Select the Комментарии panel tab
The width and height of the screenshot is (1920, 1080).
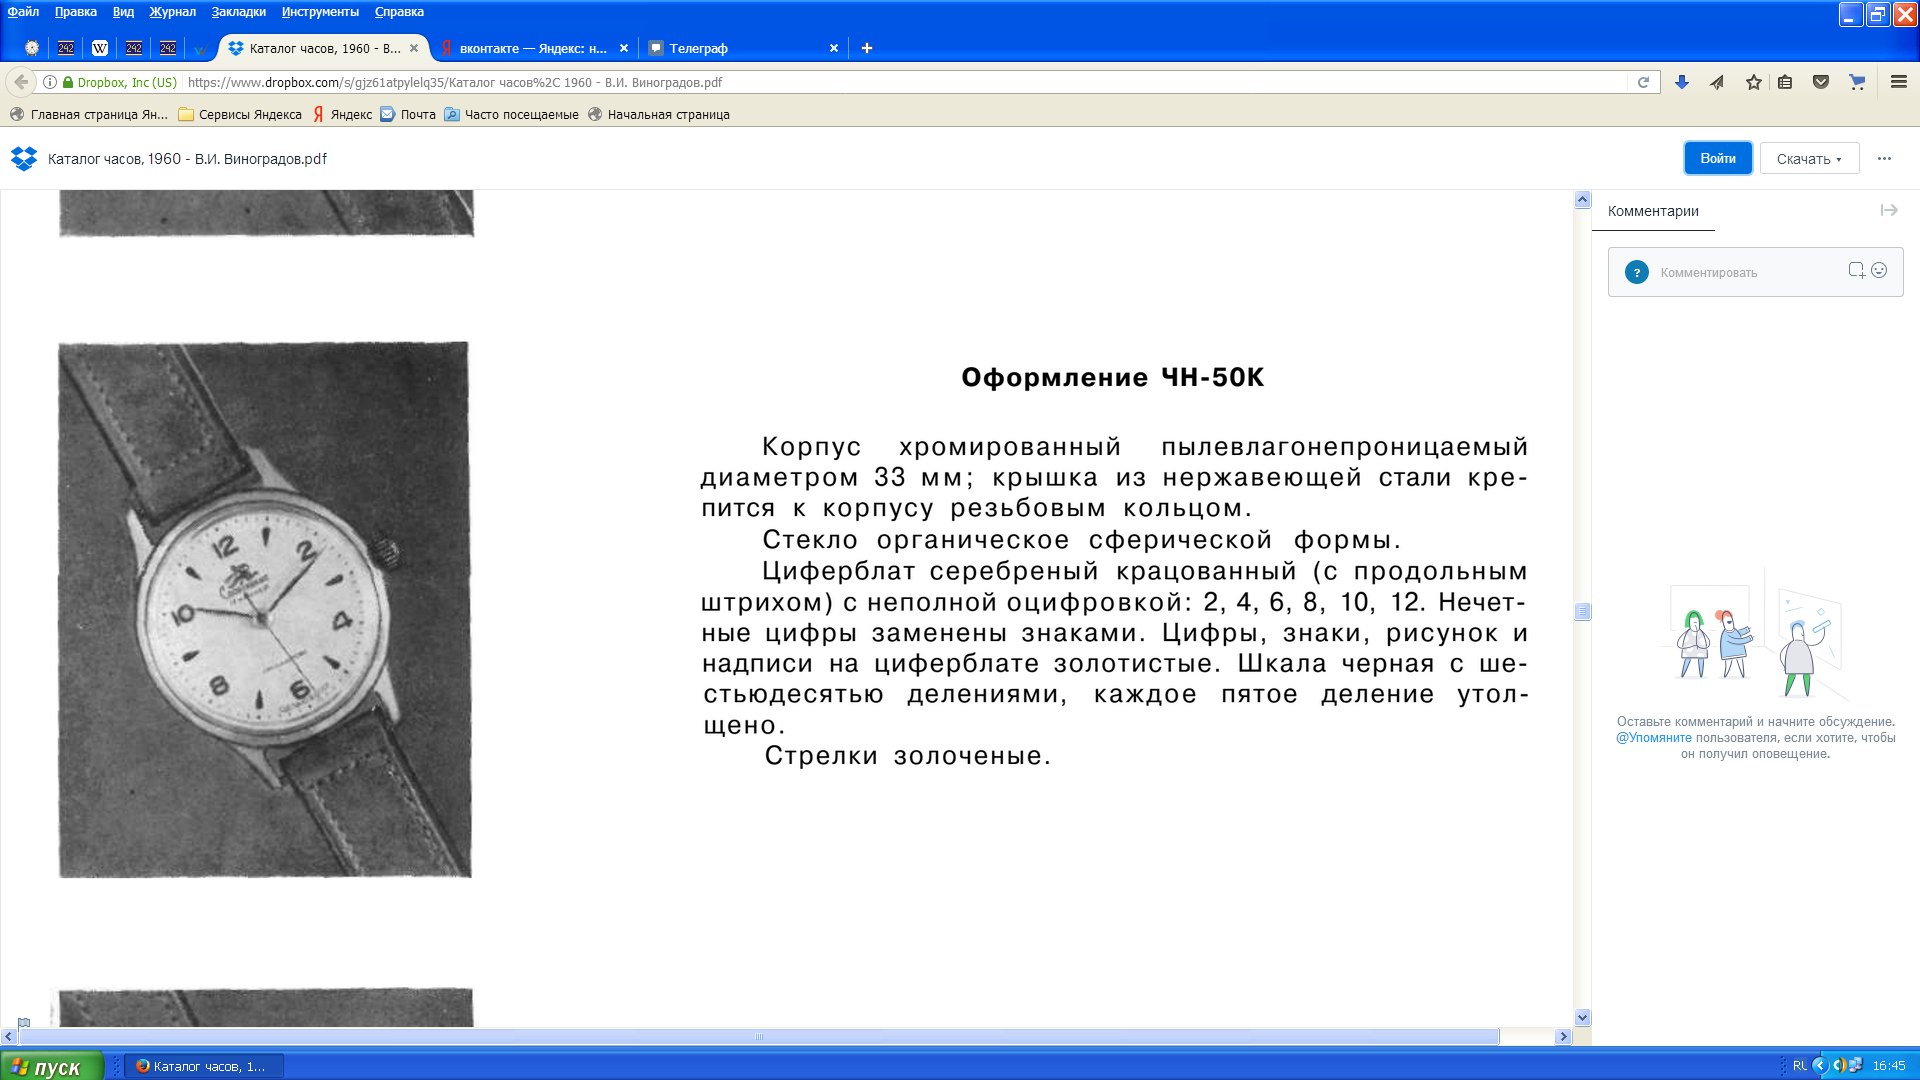click(x=1653, y=211)
